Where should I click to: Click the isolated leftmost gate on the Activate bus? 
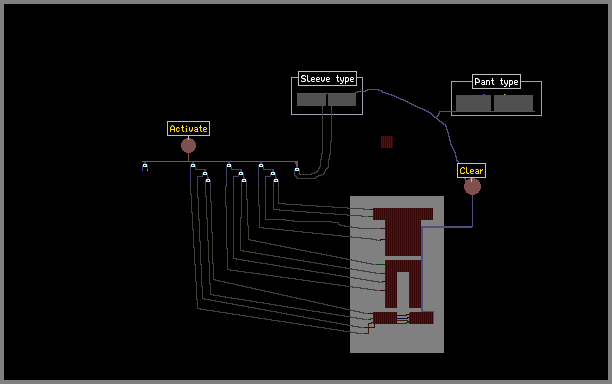(x=145, y=167)
